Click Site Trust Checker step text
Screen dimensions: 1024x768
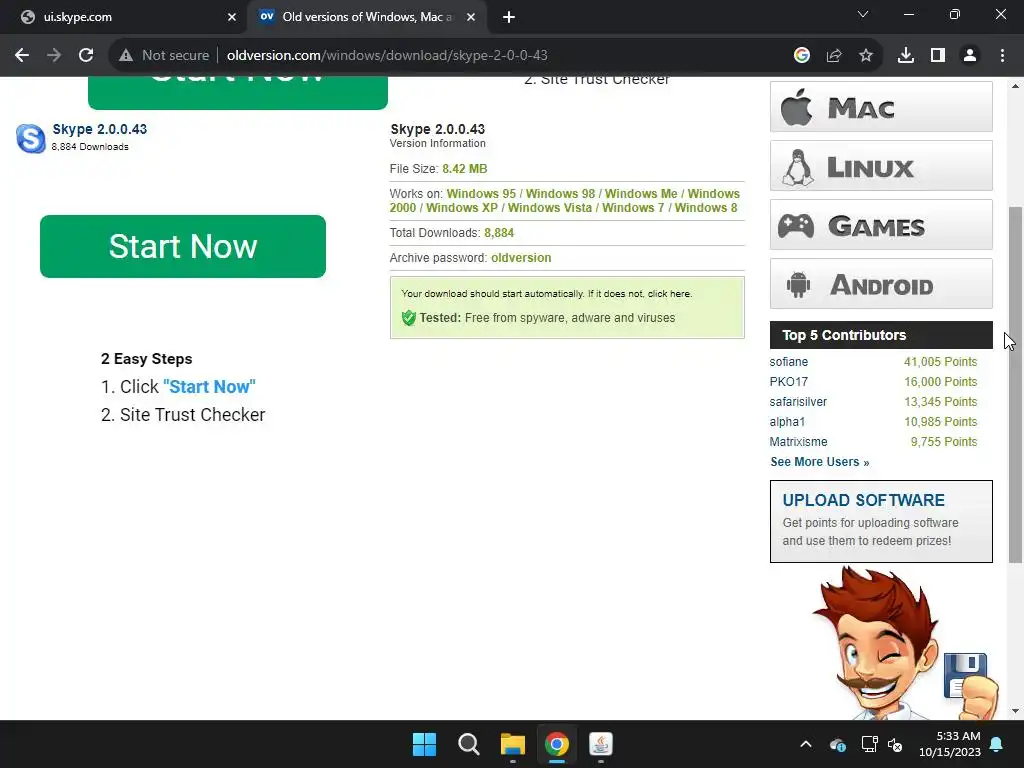[193, 415]
